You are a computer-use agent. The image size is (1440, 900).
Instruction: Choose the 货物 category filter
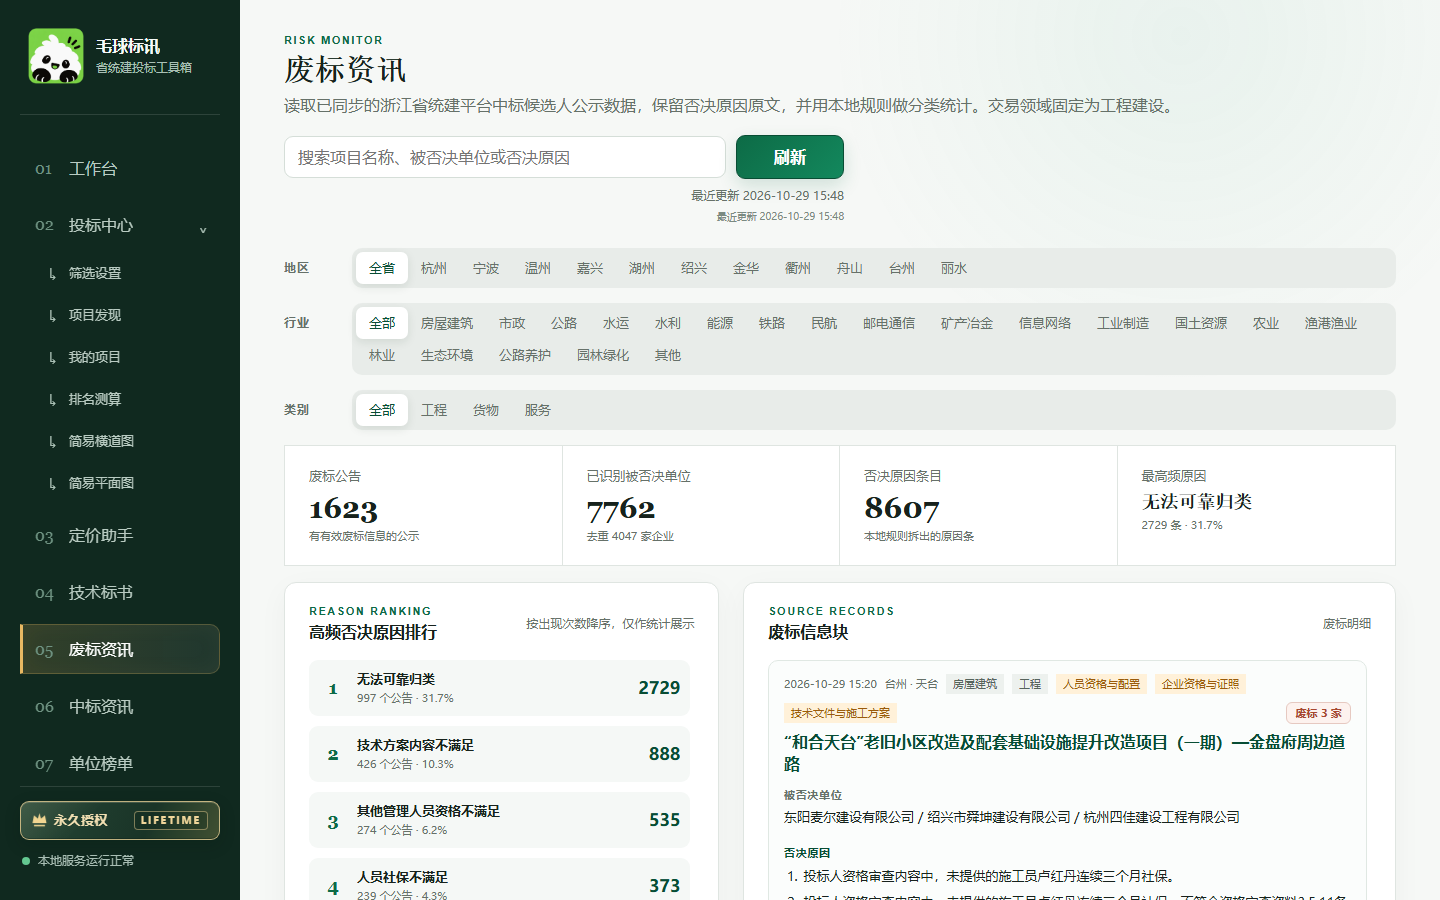tap(486, 410)
